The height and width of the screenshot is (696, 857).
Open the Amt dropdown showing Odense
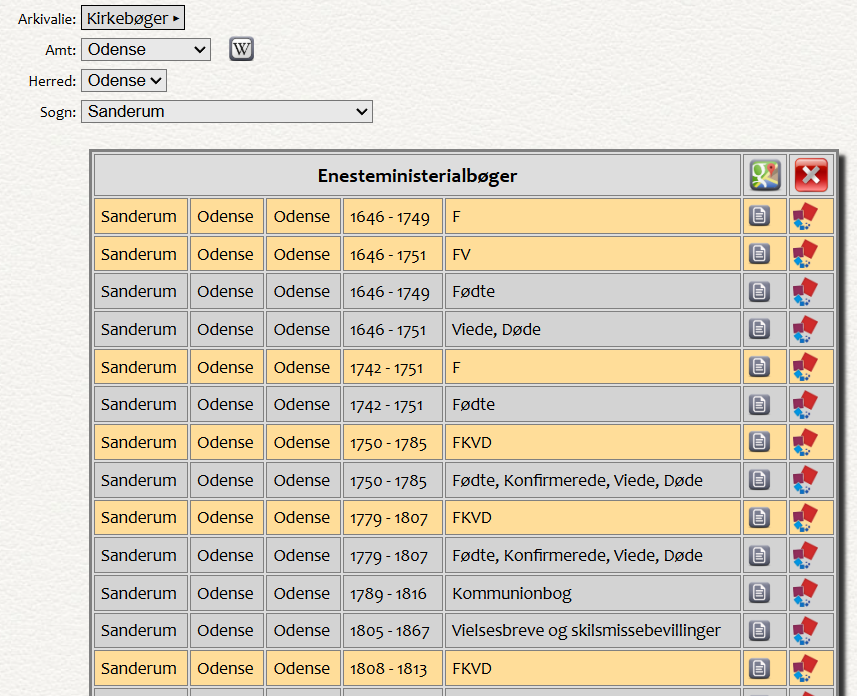146,49
